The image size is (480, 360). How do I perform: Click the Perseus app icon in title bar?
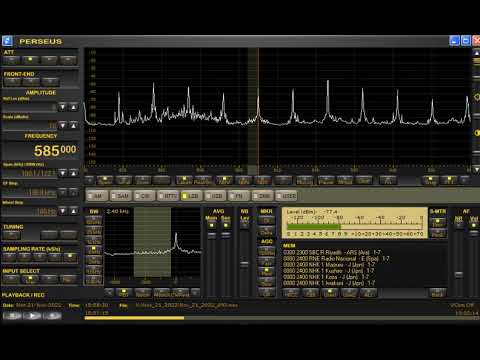tap(7, 41)
